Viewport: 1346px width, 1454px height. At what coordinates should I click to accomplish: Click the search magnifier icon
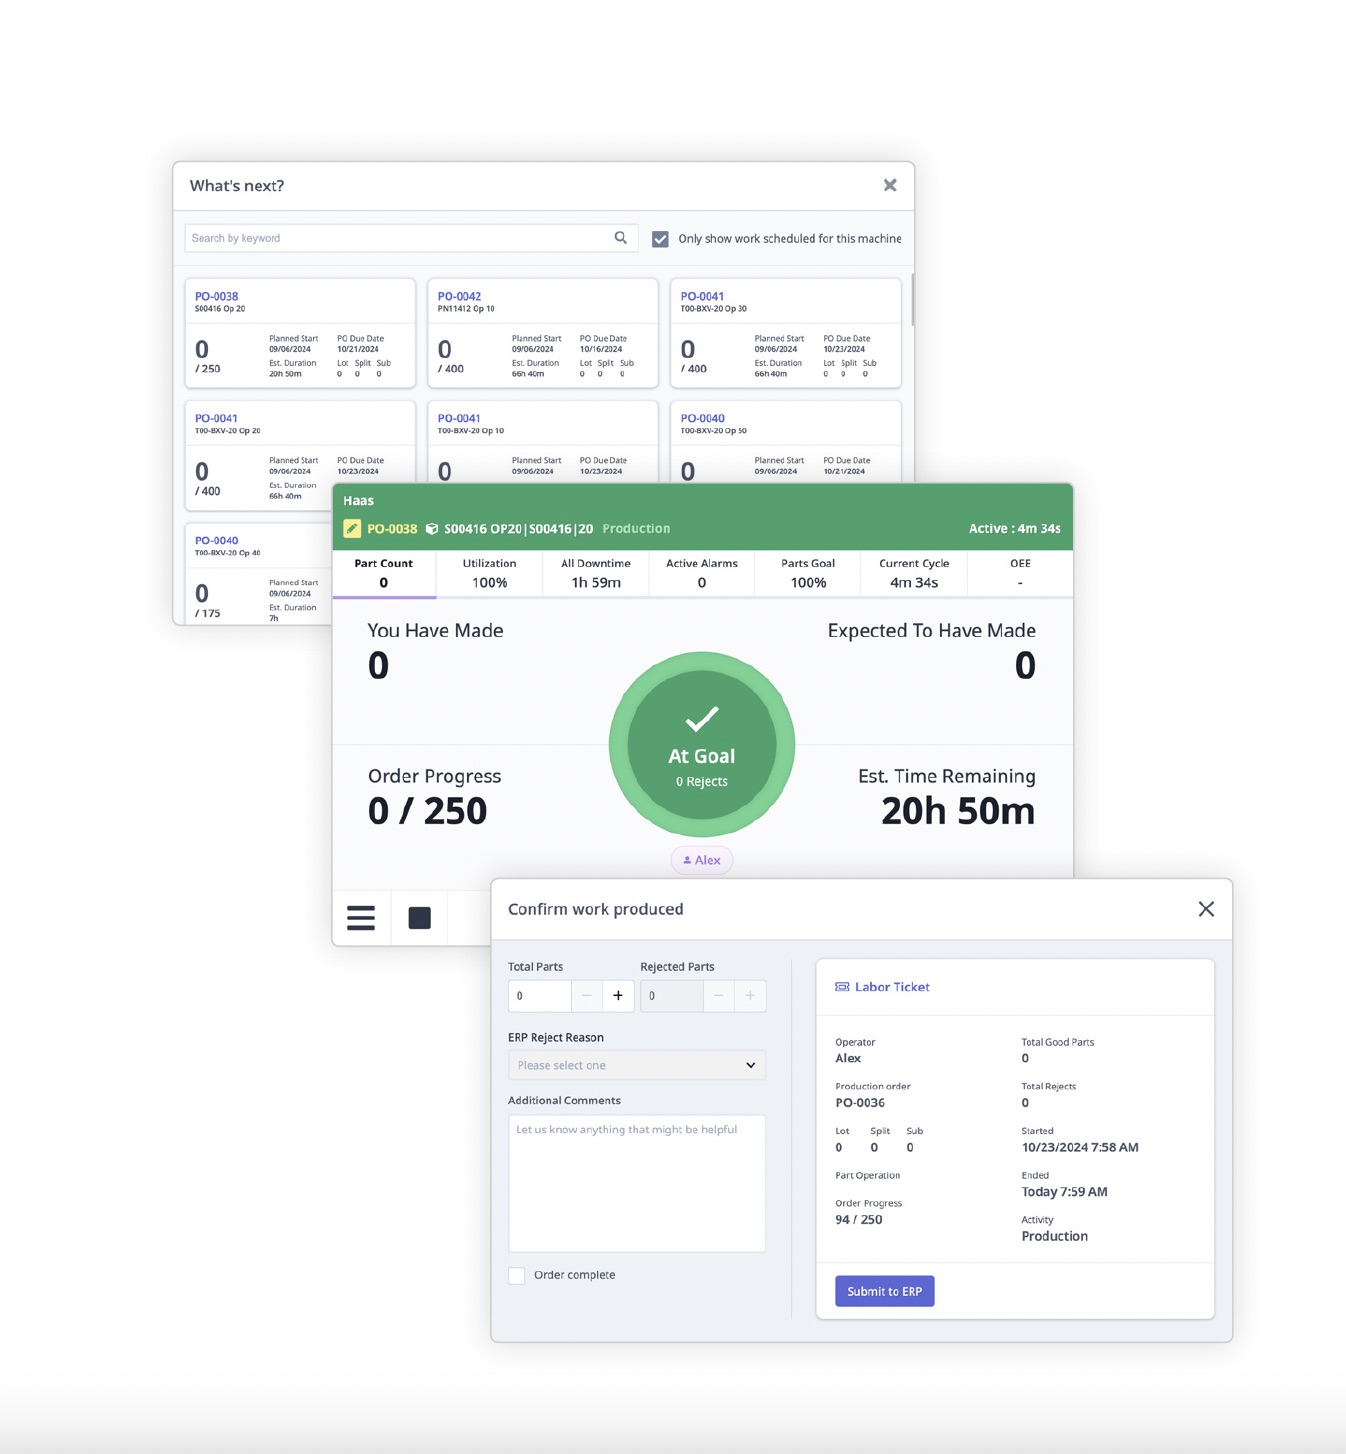(x=620, y=238)
